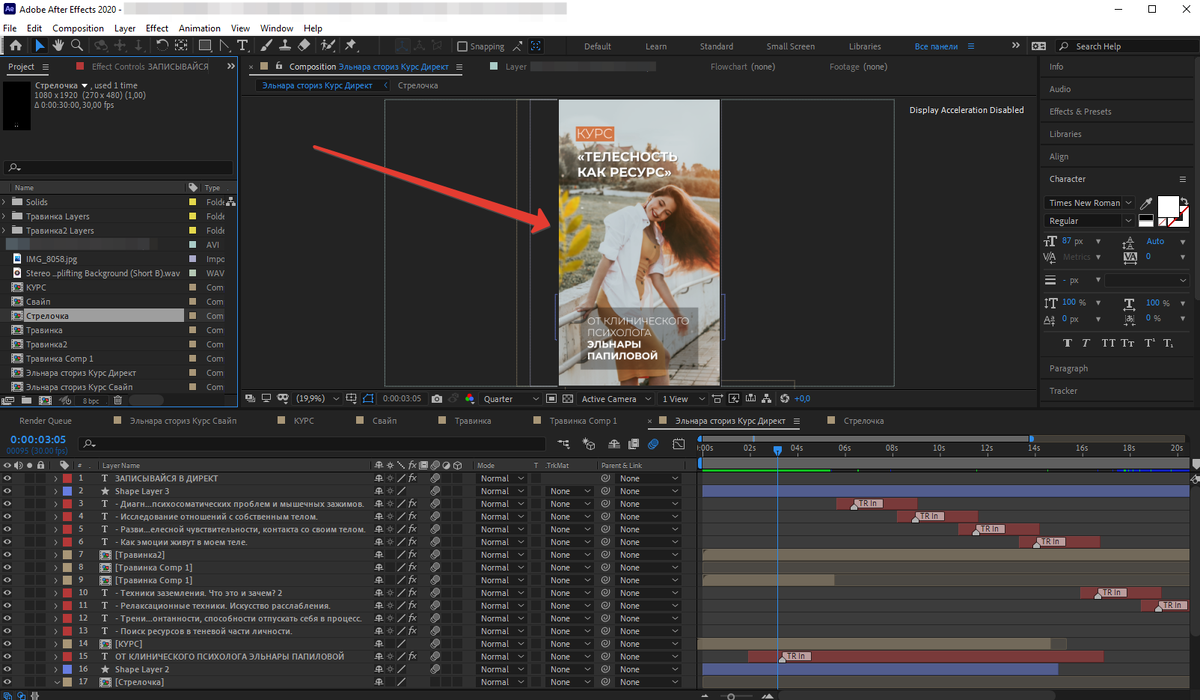Select the Clone Stamp tool
Image resolution: width=1200 pixels, height=700 pixels.
coord(286,45)
